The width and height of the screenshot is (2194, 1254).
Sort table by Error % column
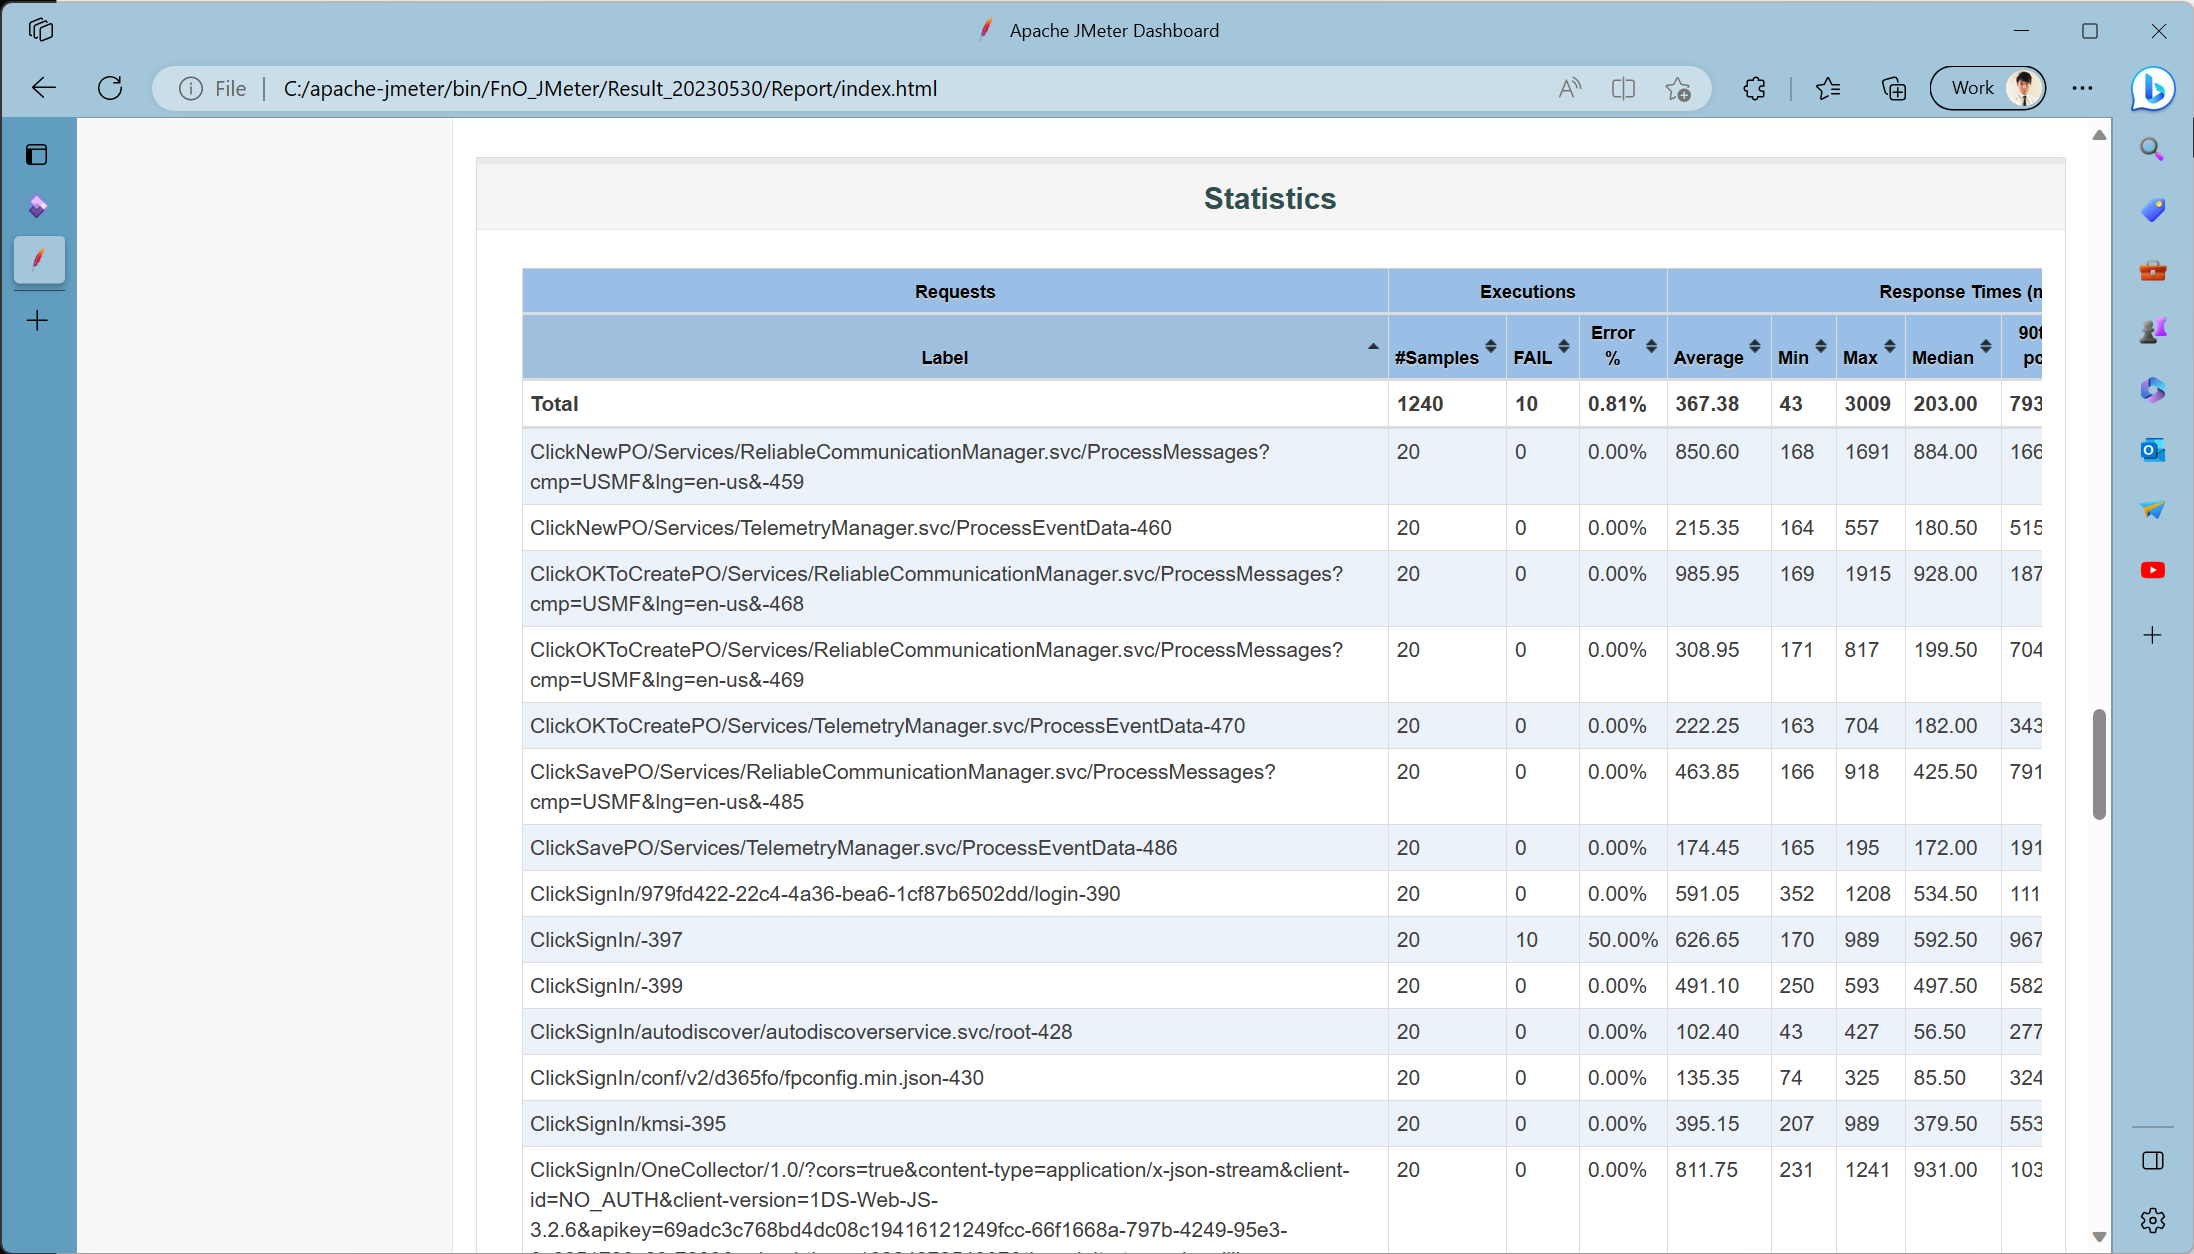[x=1623, y=347]
